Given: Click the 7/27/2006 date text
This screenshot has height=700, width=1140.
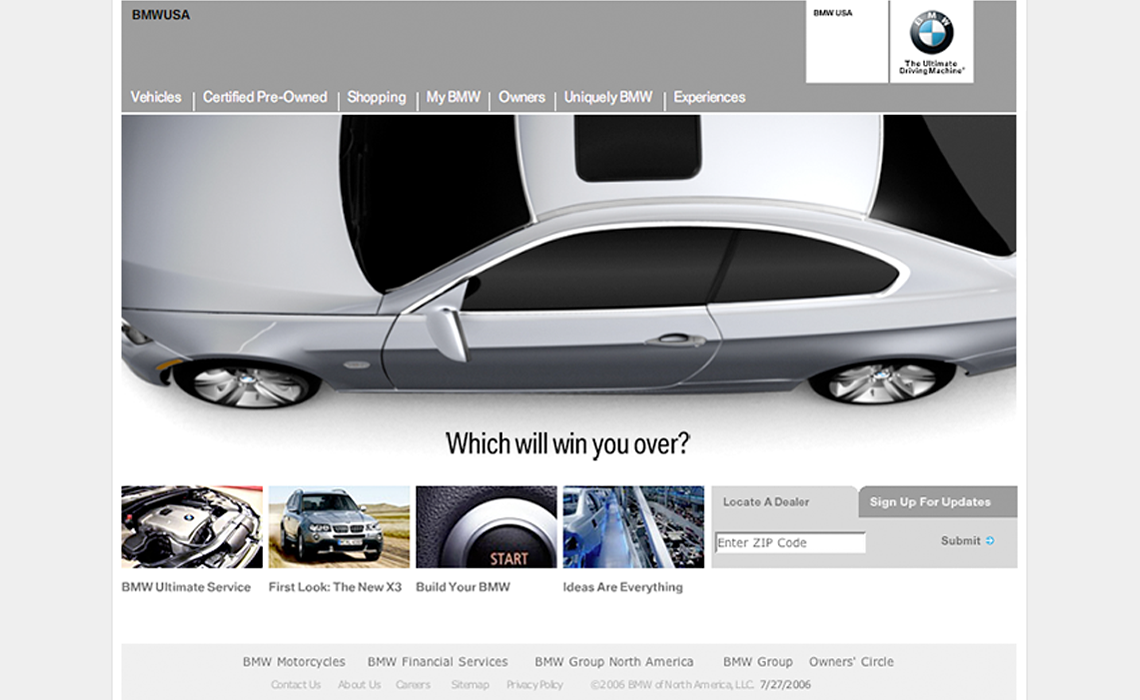Looking at the screenshot, I should pos(785,685).
